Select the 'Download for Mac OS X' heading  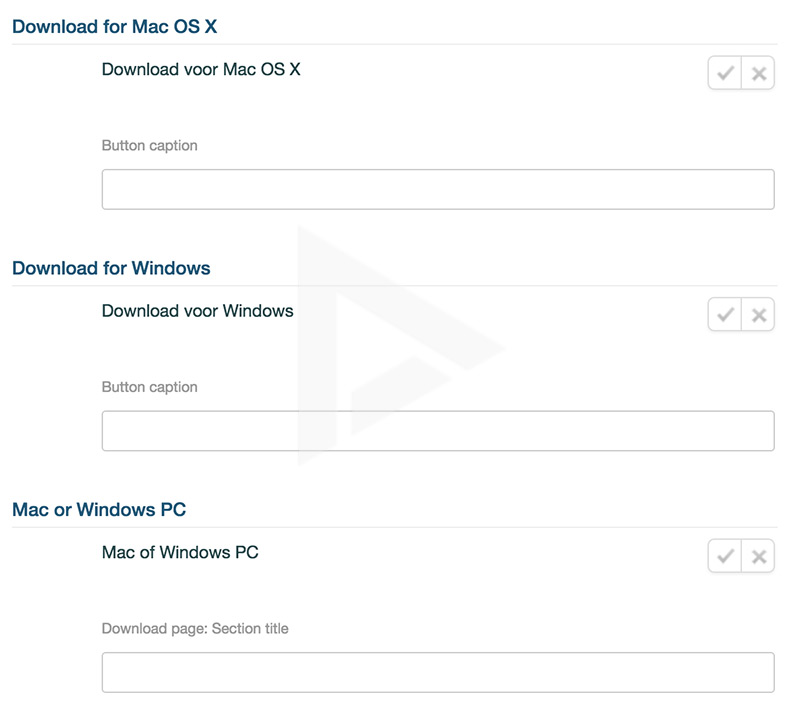(x=115, y=27)
